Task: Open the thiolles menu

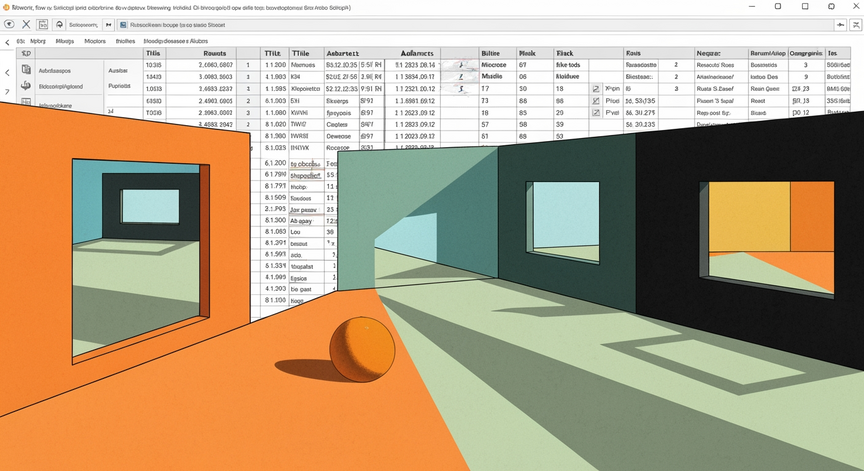Action: point(125,41)
